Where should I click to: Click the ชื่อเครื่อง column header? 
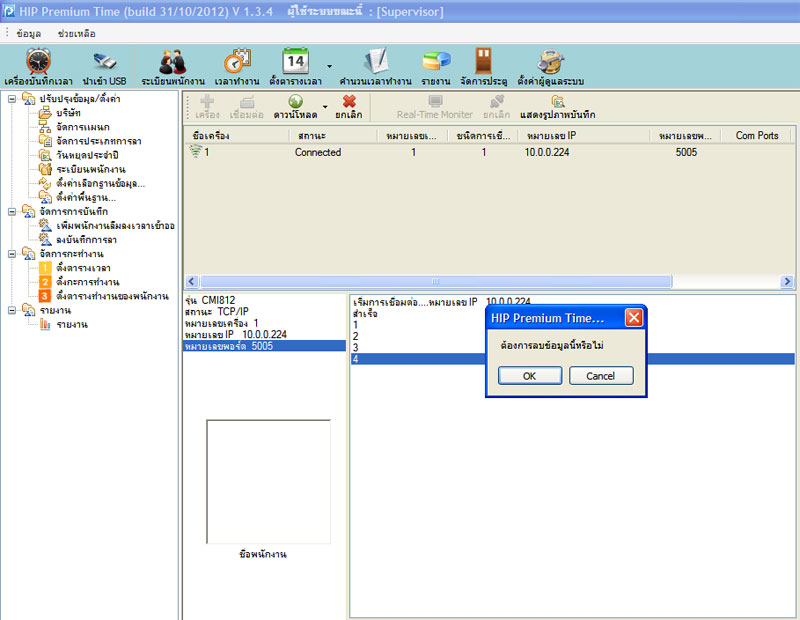237,136
